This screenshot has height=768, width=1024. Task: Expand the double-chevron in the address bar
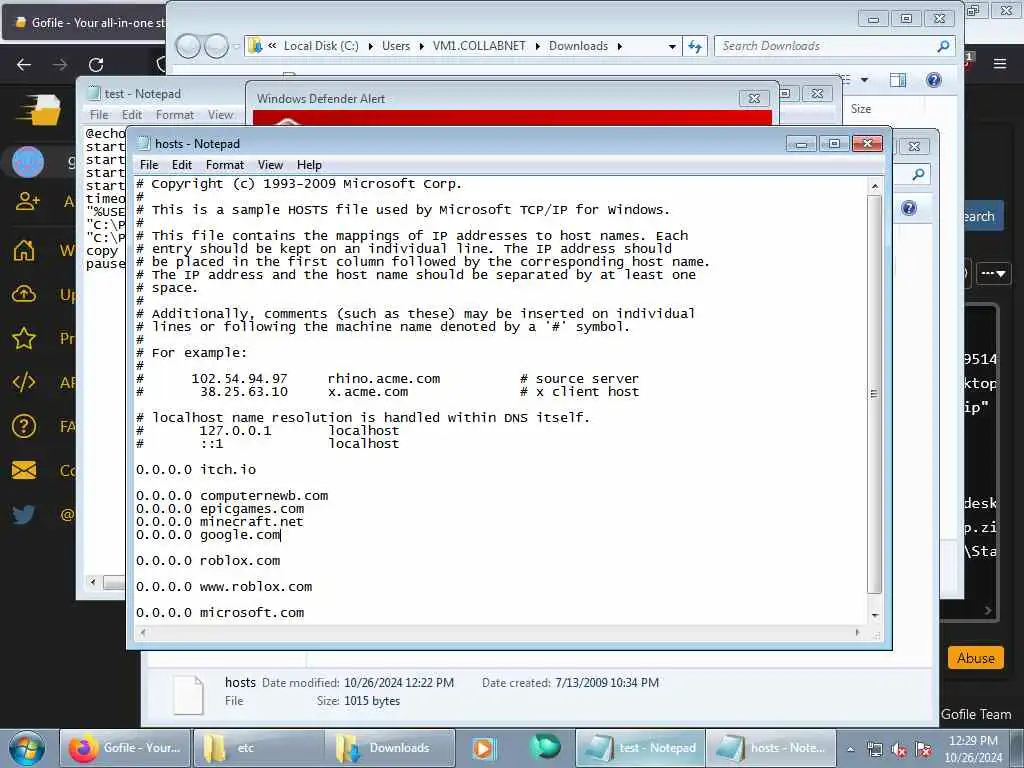(x=272, y=46)
